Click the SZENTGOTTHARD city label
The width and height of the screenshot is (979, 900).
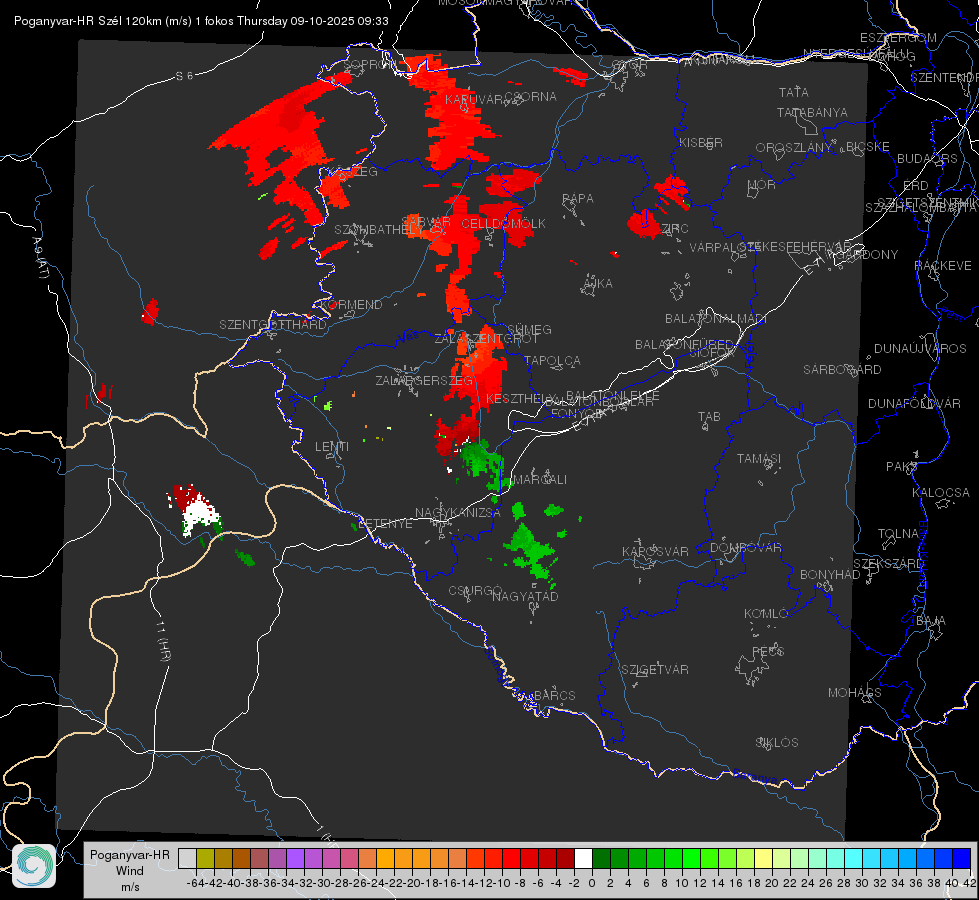[x=273, y=325]
